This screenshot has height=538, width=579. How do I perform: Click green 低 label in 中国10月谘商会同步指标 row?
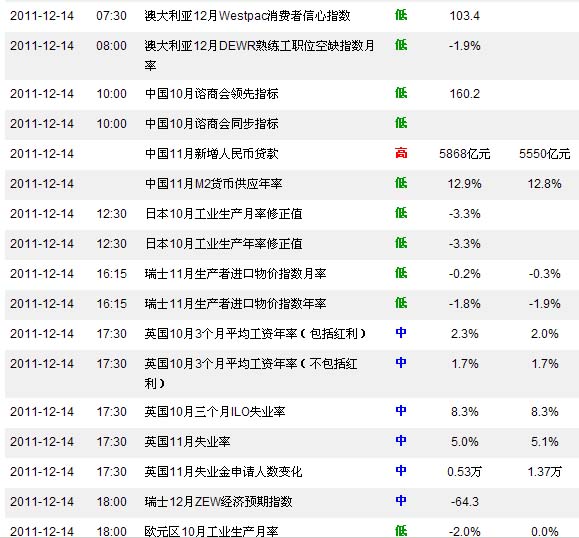coord(401,123)
